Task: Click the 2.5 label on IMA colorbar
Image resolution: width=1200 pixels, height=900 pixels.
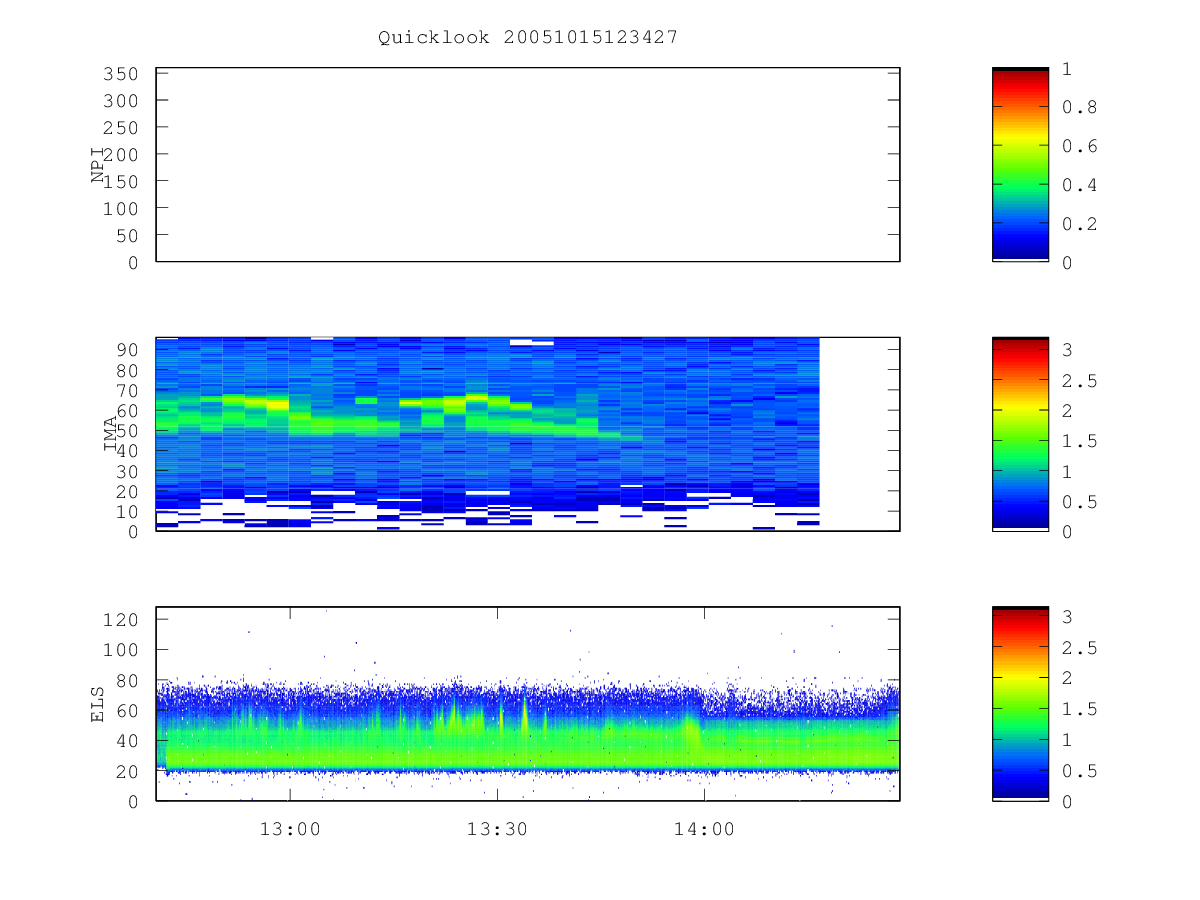Action: point(1078,381)
